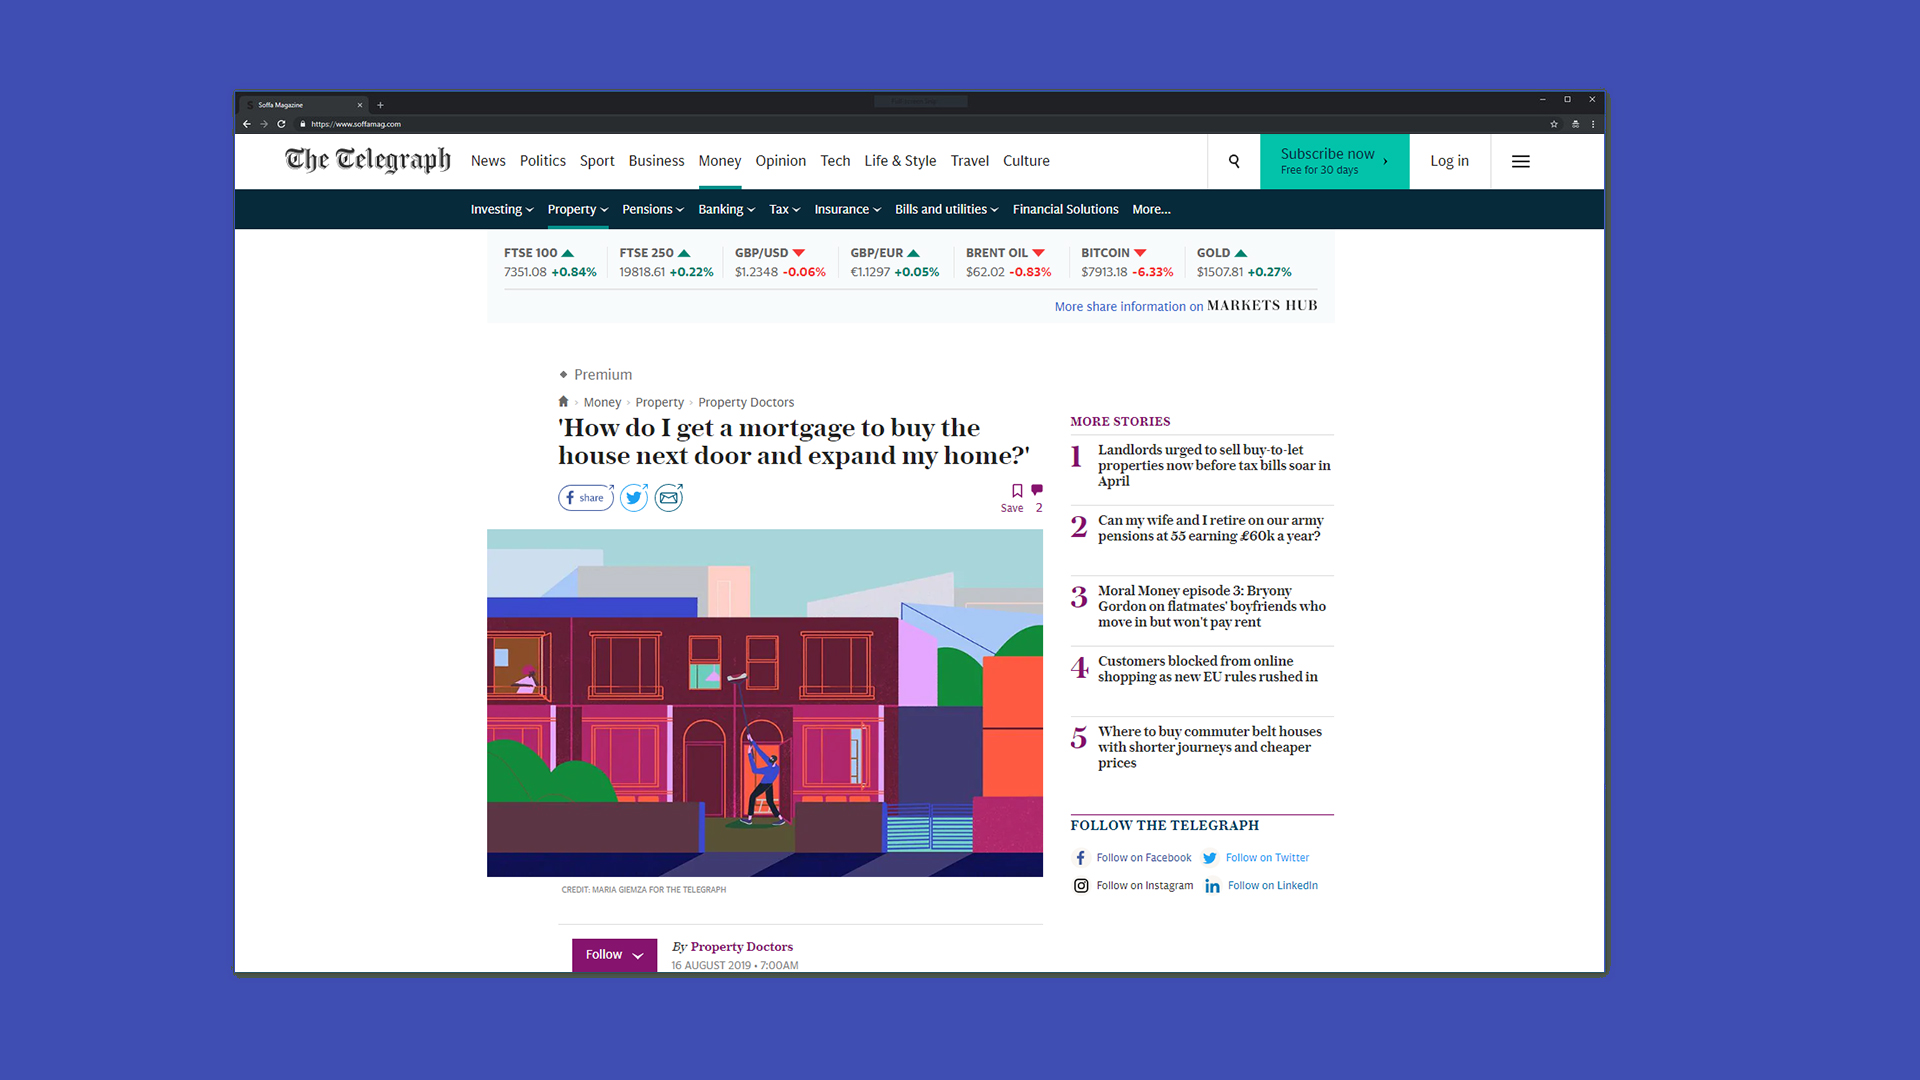Share article on Twitter icon

(634, 497)
